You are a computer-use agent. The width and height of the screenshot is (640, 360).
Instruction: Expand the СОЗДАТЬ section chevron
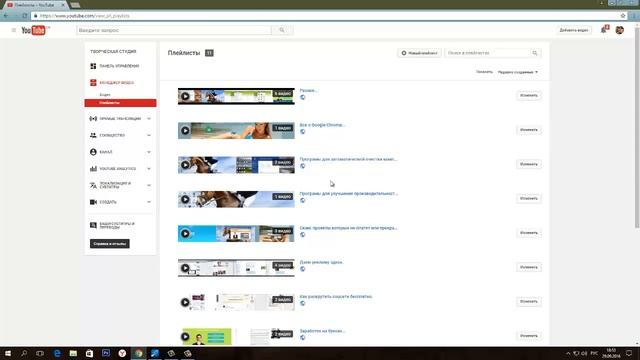click(149, 202)
